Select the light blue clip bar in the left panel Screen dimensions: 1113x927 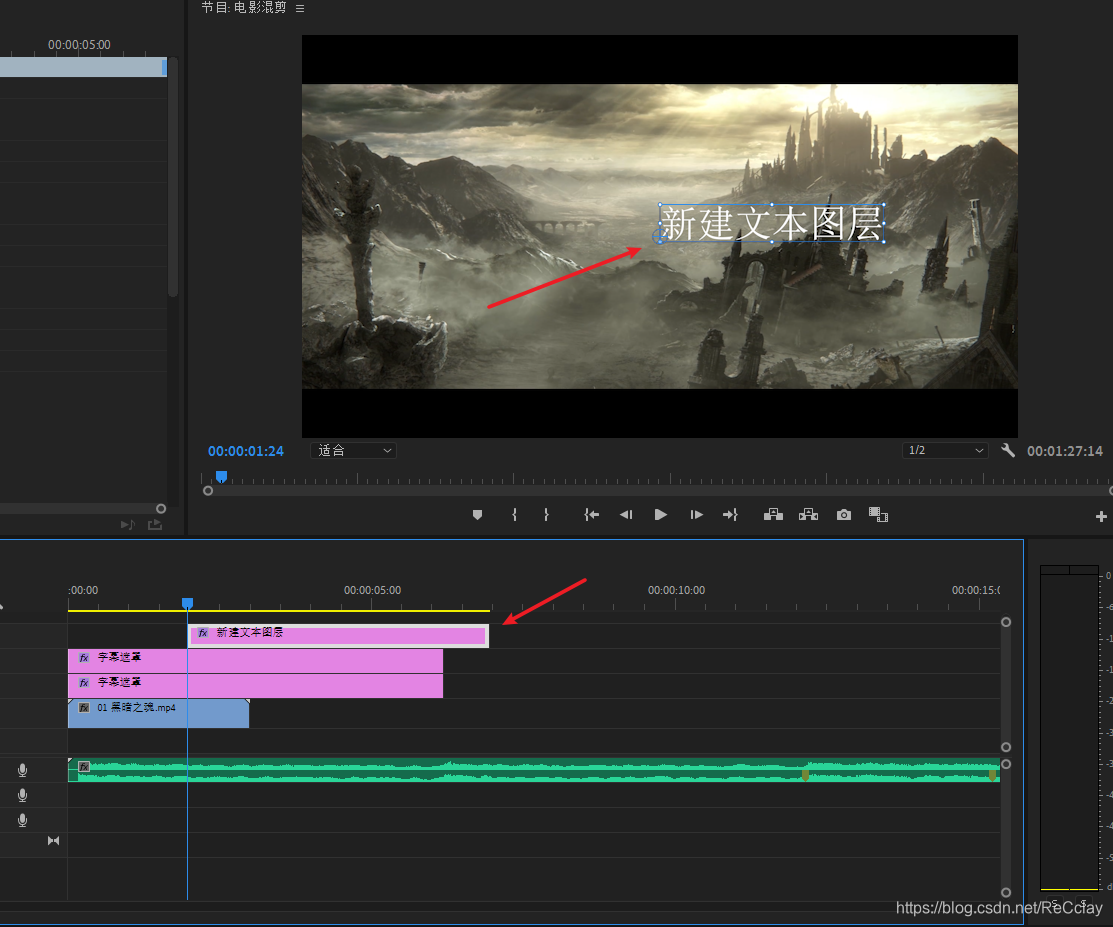(x=83, y=67)
